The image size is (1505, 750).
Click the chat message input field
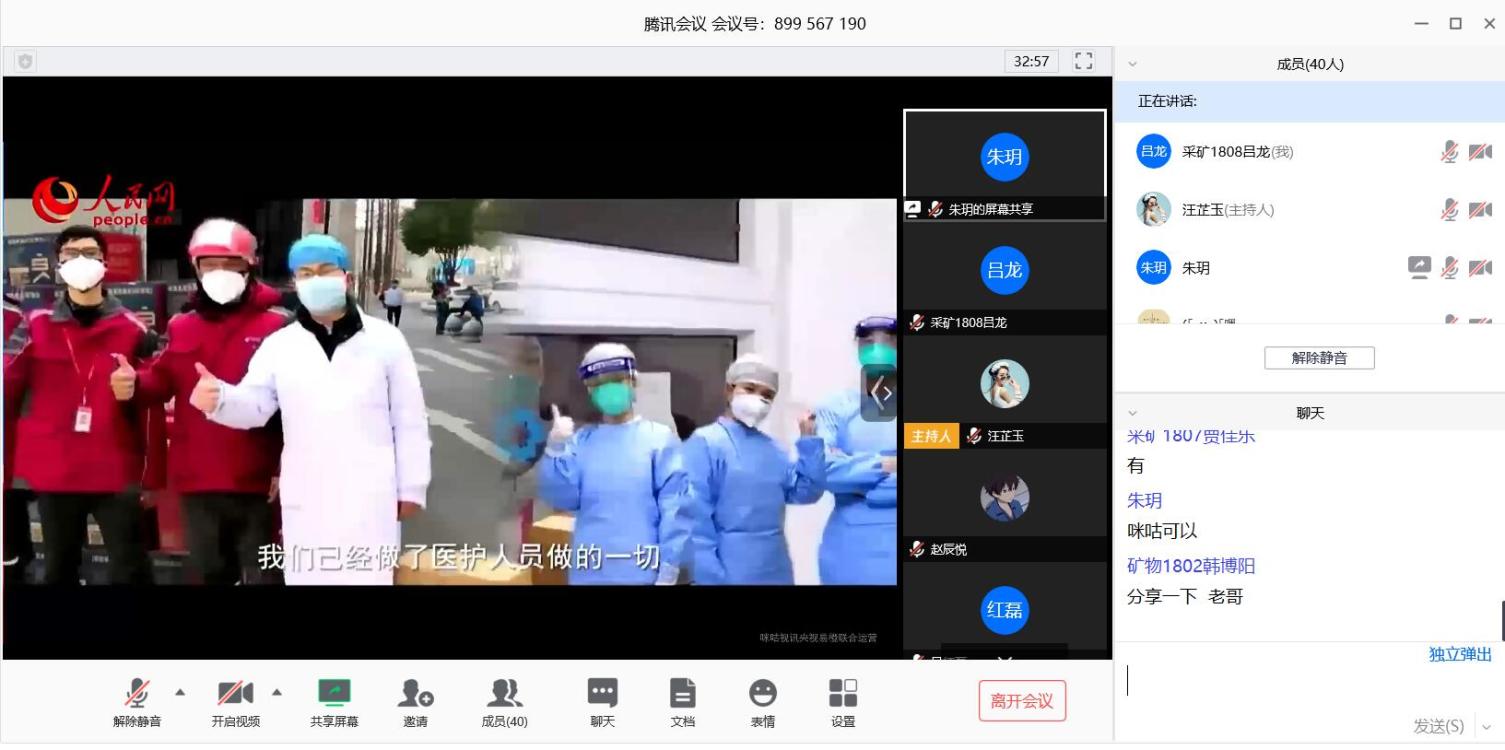click(1300, 682)
